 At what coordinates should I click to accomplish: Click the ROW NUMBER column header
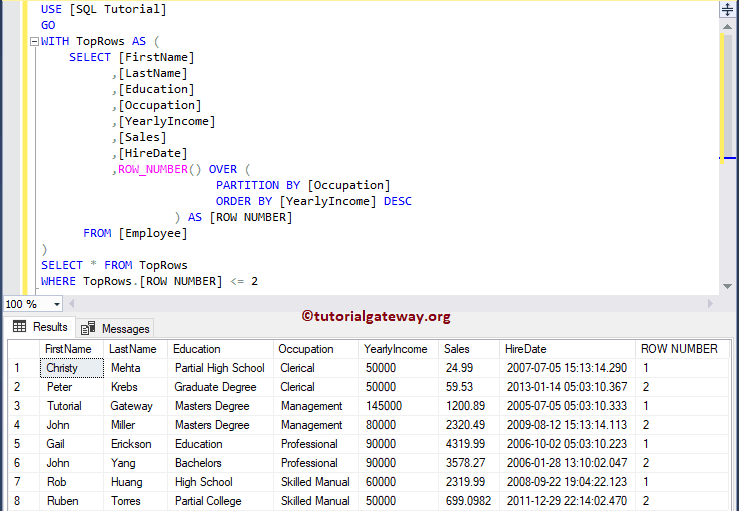point(679,349)
